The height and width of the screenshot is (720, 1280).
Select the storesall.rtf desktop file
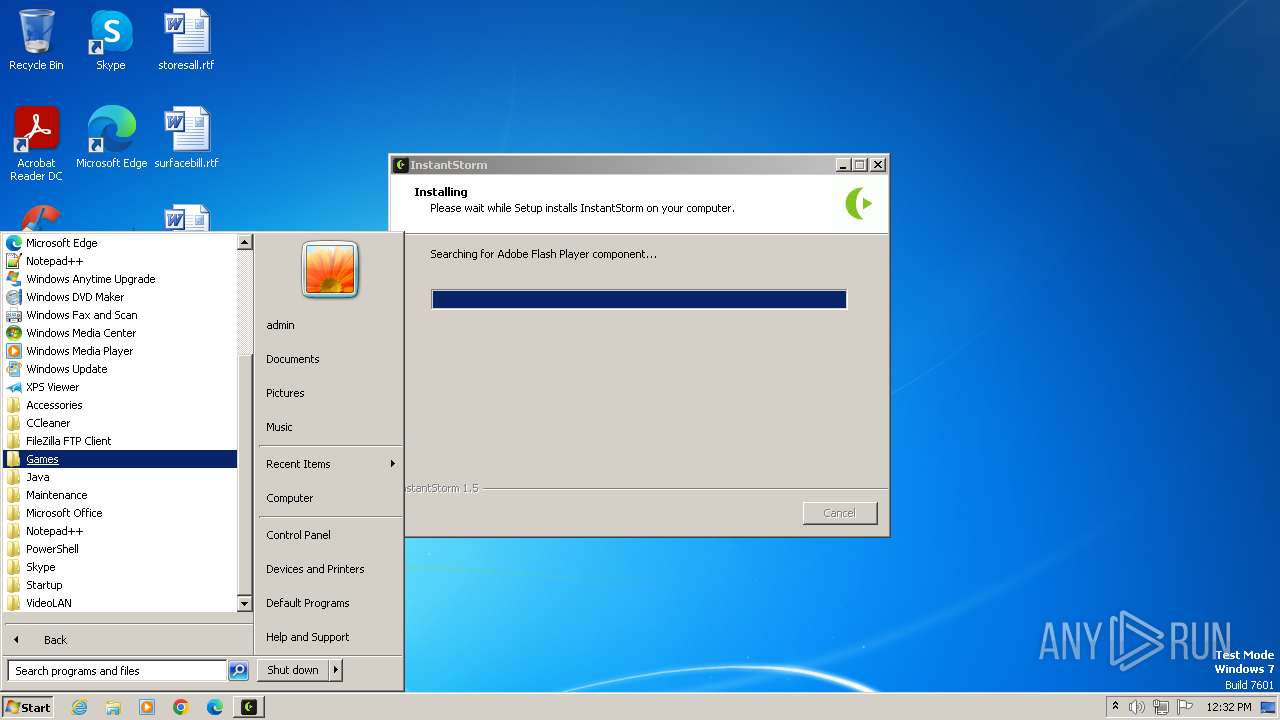[186, 40]
